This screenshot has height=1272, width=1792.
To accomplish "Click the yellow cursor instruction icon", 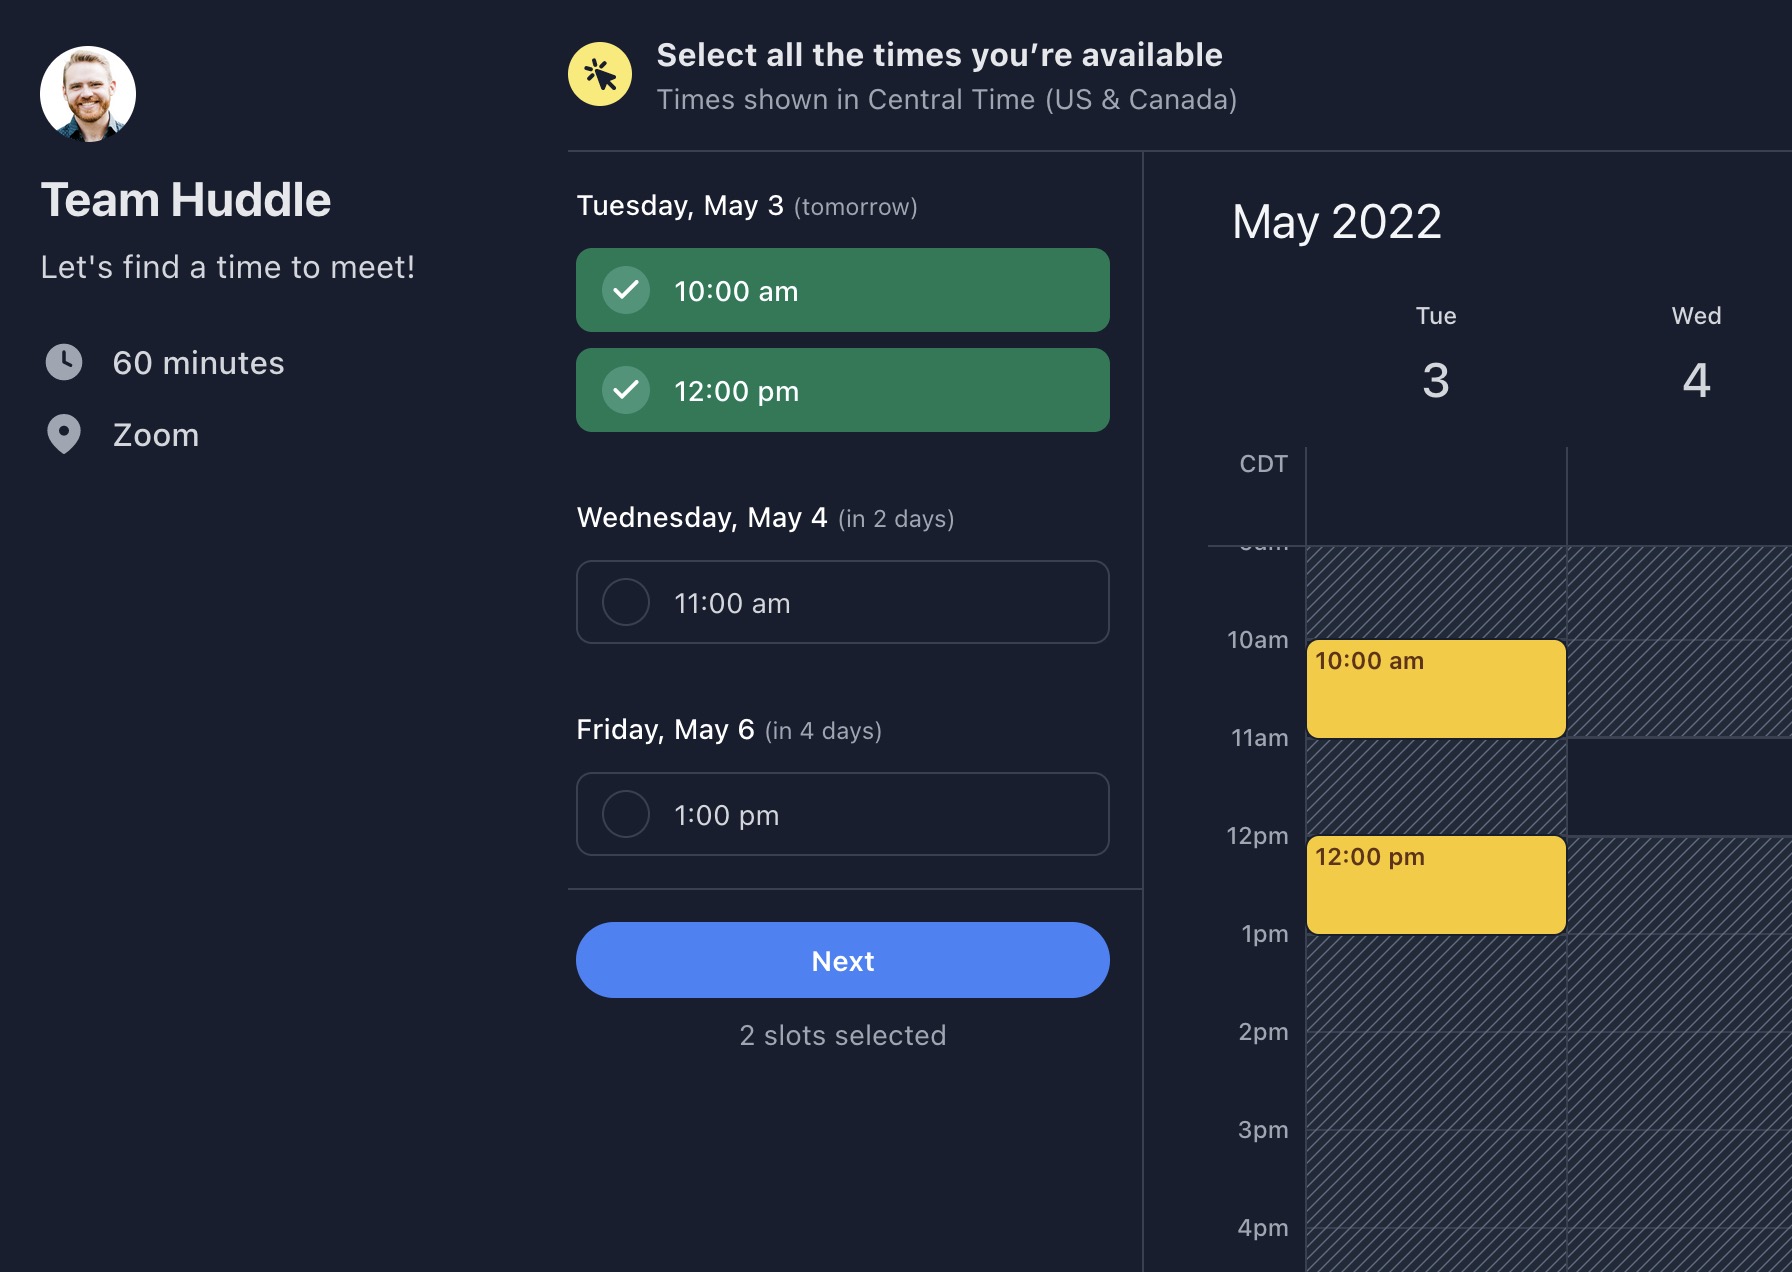I will 601,74.
